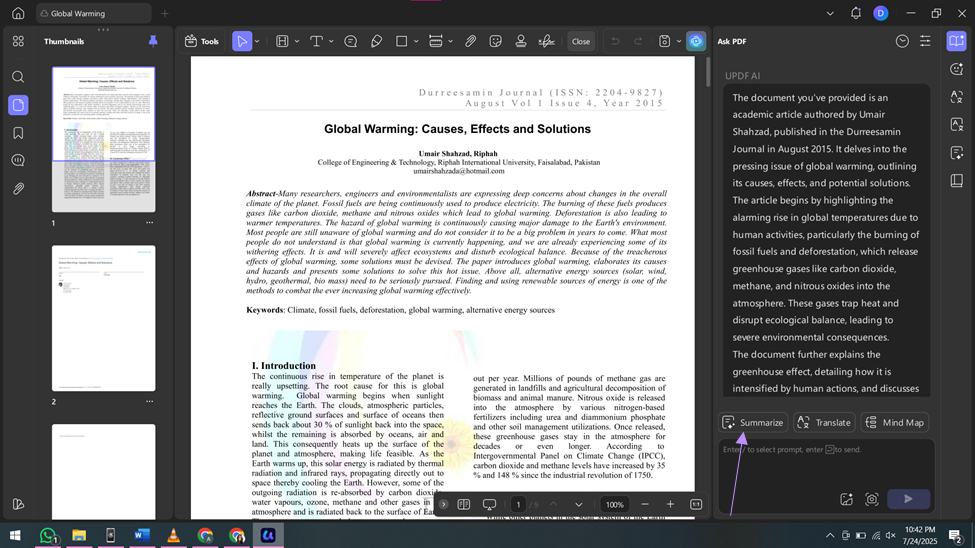
Task: Select the measure tool
Action: 436,42
